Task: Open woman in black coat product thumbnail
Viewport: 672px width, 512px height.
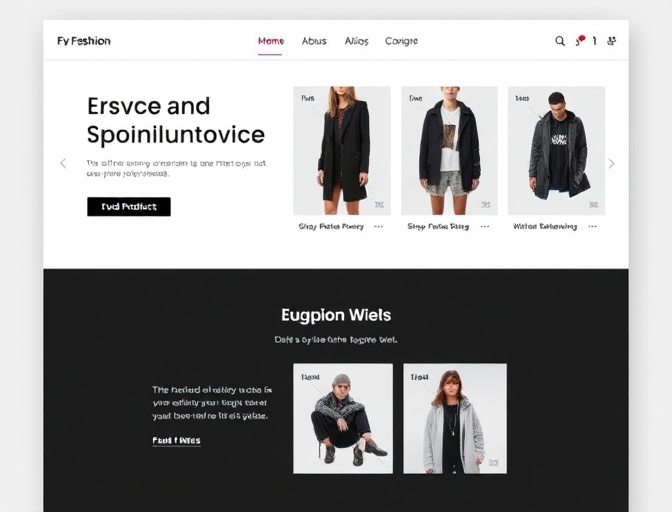Action: 342,150
